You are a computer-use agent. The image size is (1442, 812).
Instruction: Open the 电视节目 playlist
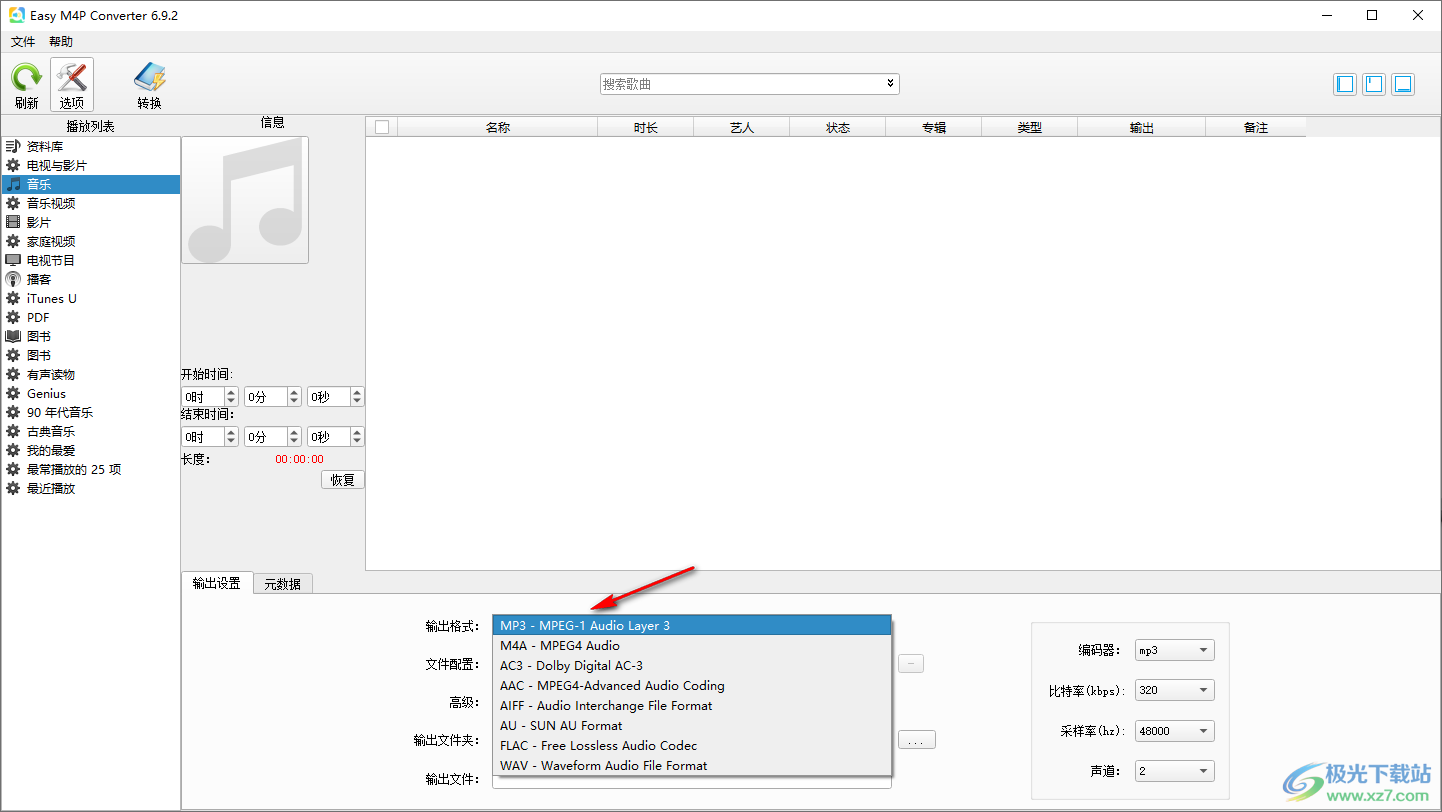coord(90,260)
